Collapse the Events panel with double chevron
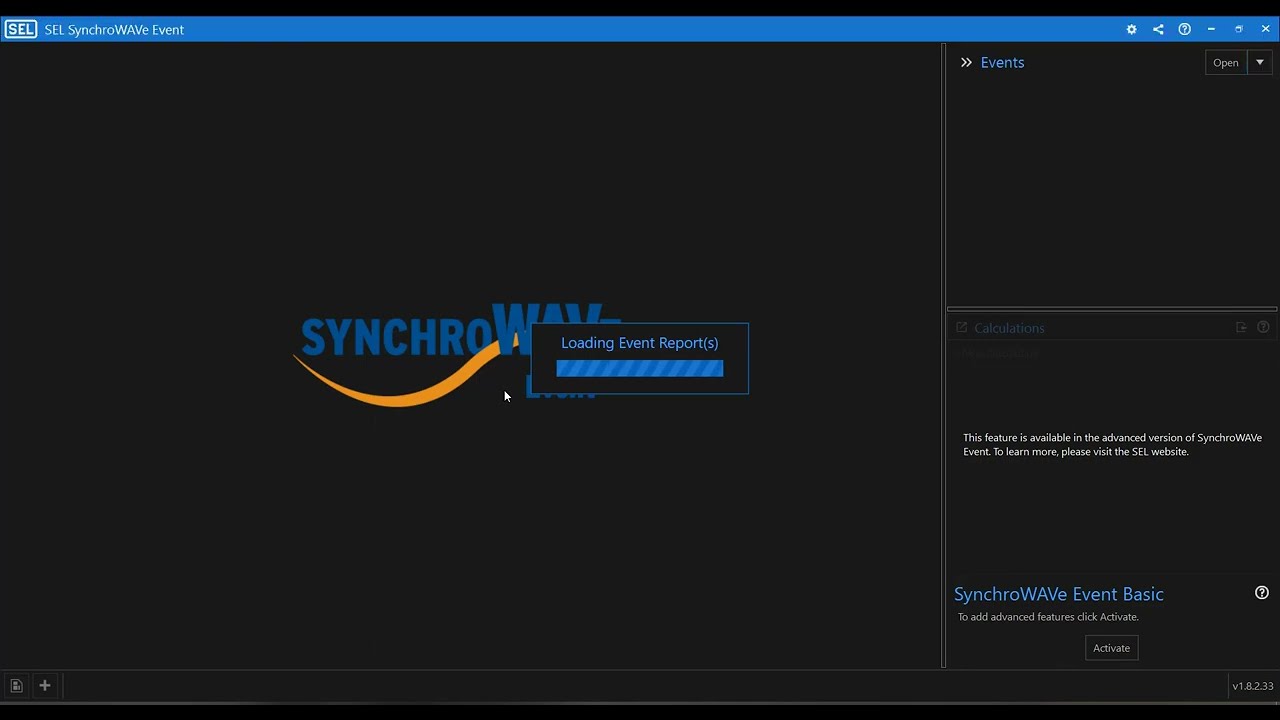This screenshot has height=720, width=1280. [x=966, y=62]
